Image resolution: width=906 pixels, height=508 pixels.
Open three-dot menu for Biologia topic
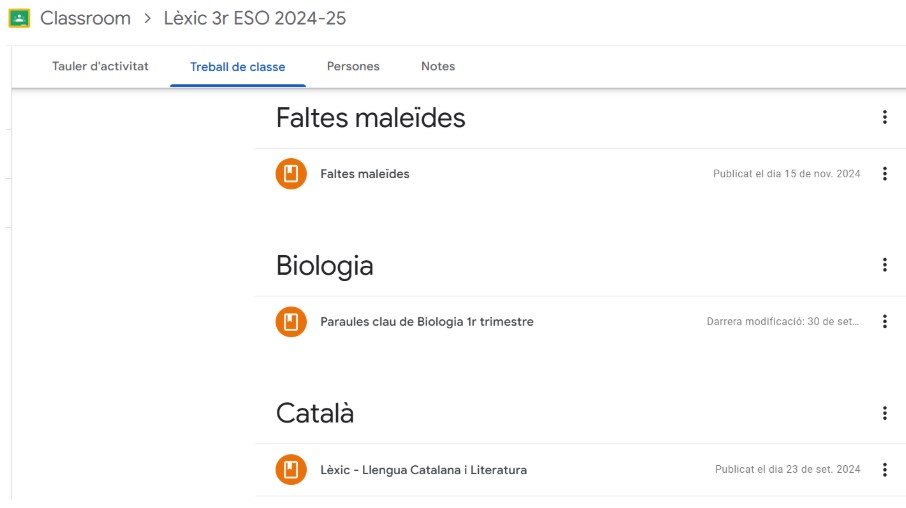click(x=884, y=265)
